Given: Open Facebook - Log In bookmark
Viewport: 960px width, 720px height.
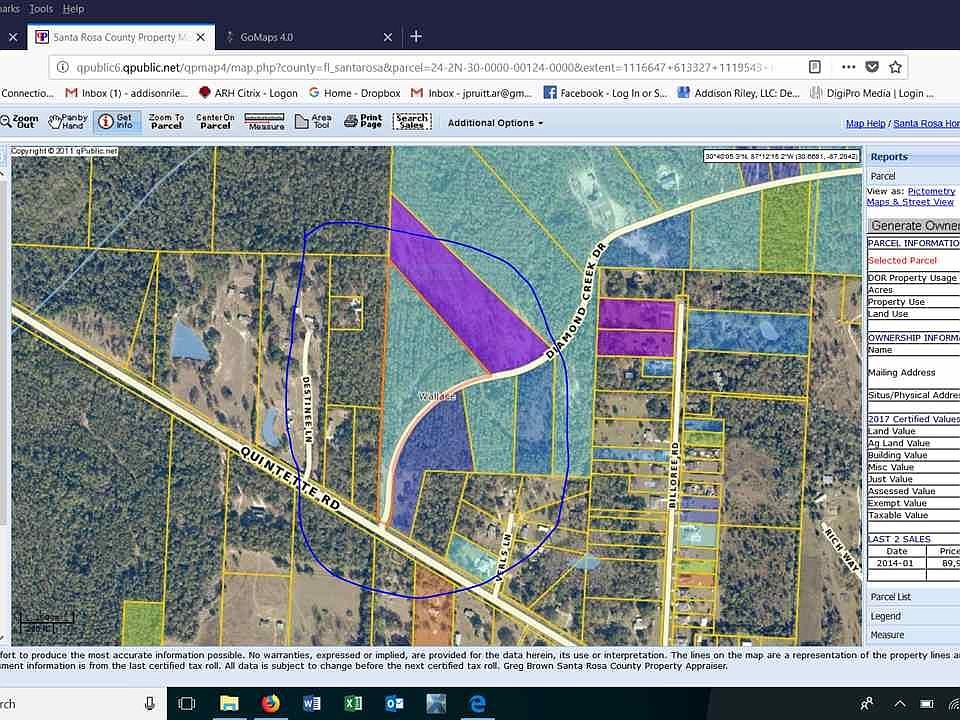Looking at the screenshot, I should (x=606, y=93).
